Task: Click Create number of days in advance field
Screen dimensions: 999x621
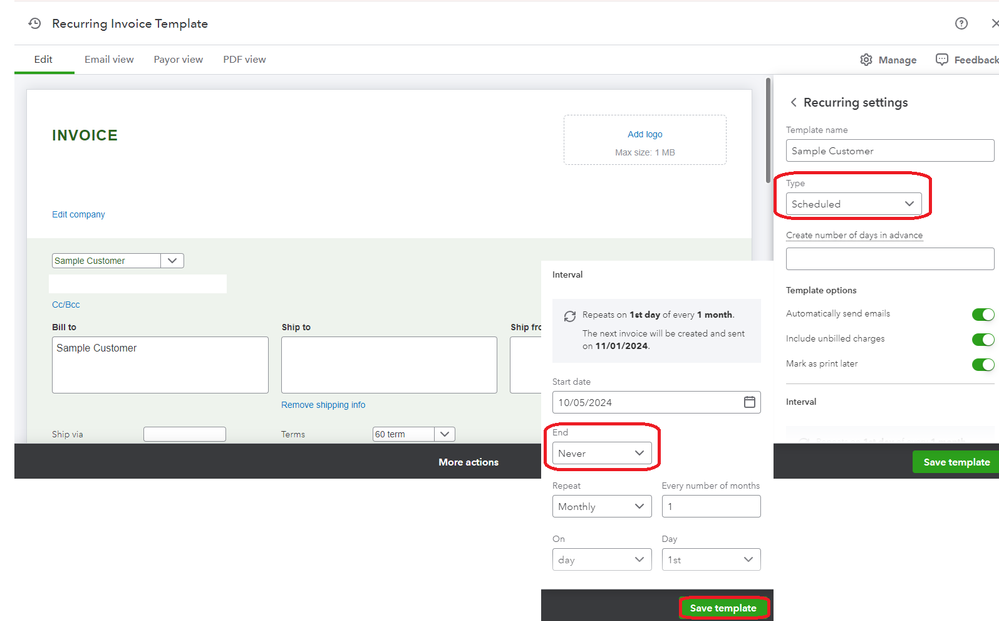Action: (x=889, y=259)
